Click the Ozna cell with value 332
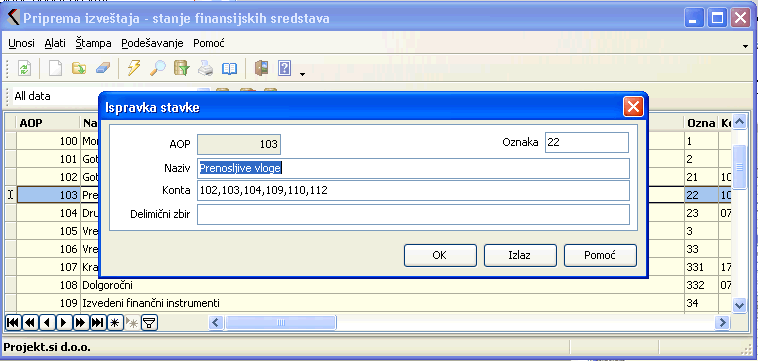This screenshot has height=361, width=758. pyautogui.click(x=700, y=286)
